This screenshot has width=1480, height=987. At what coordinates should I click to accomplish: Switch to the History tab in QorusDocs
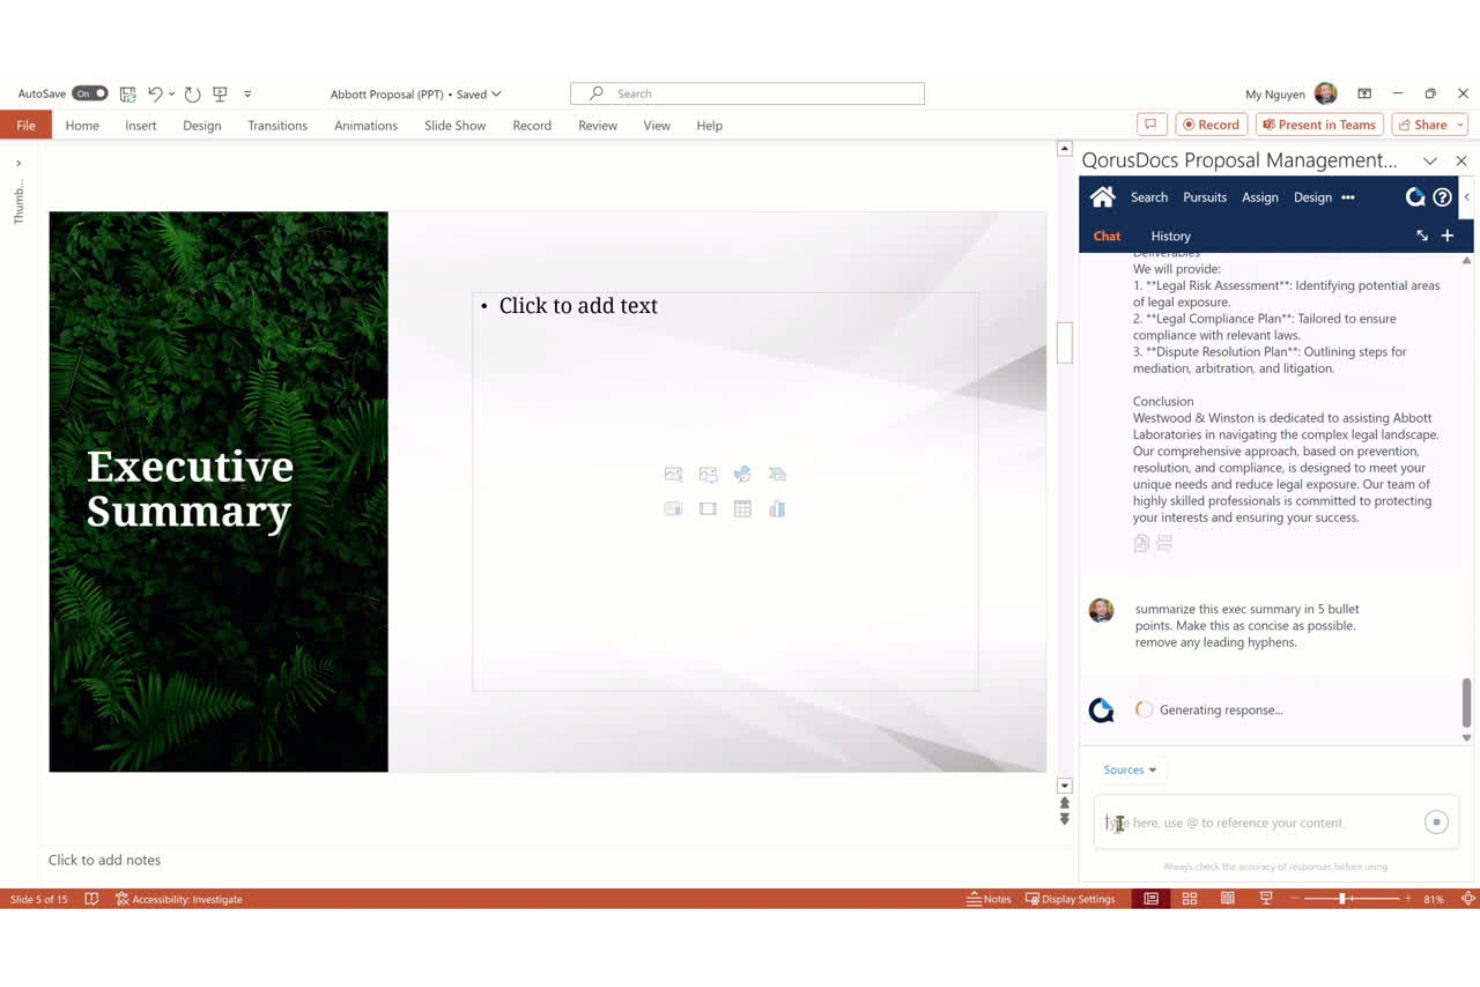click(1170, 236)
